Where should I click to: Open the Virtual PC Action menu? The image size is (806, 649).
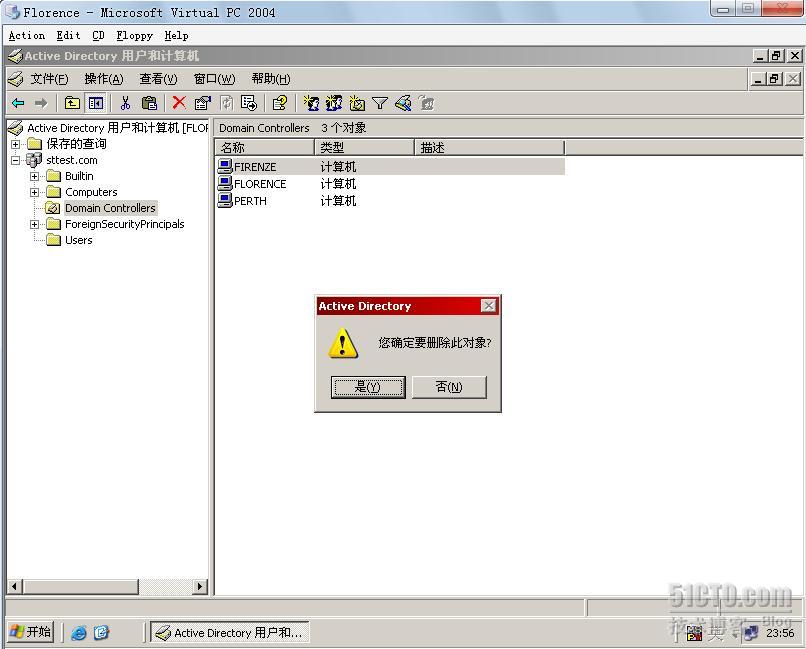tap(27, 35)
